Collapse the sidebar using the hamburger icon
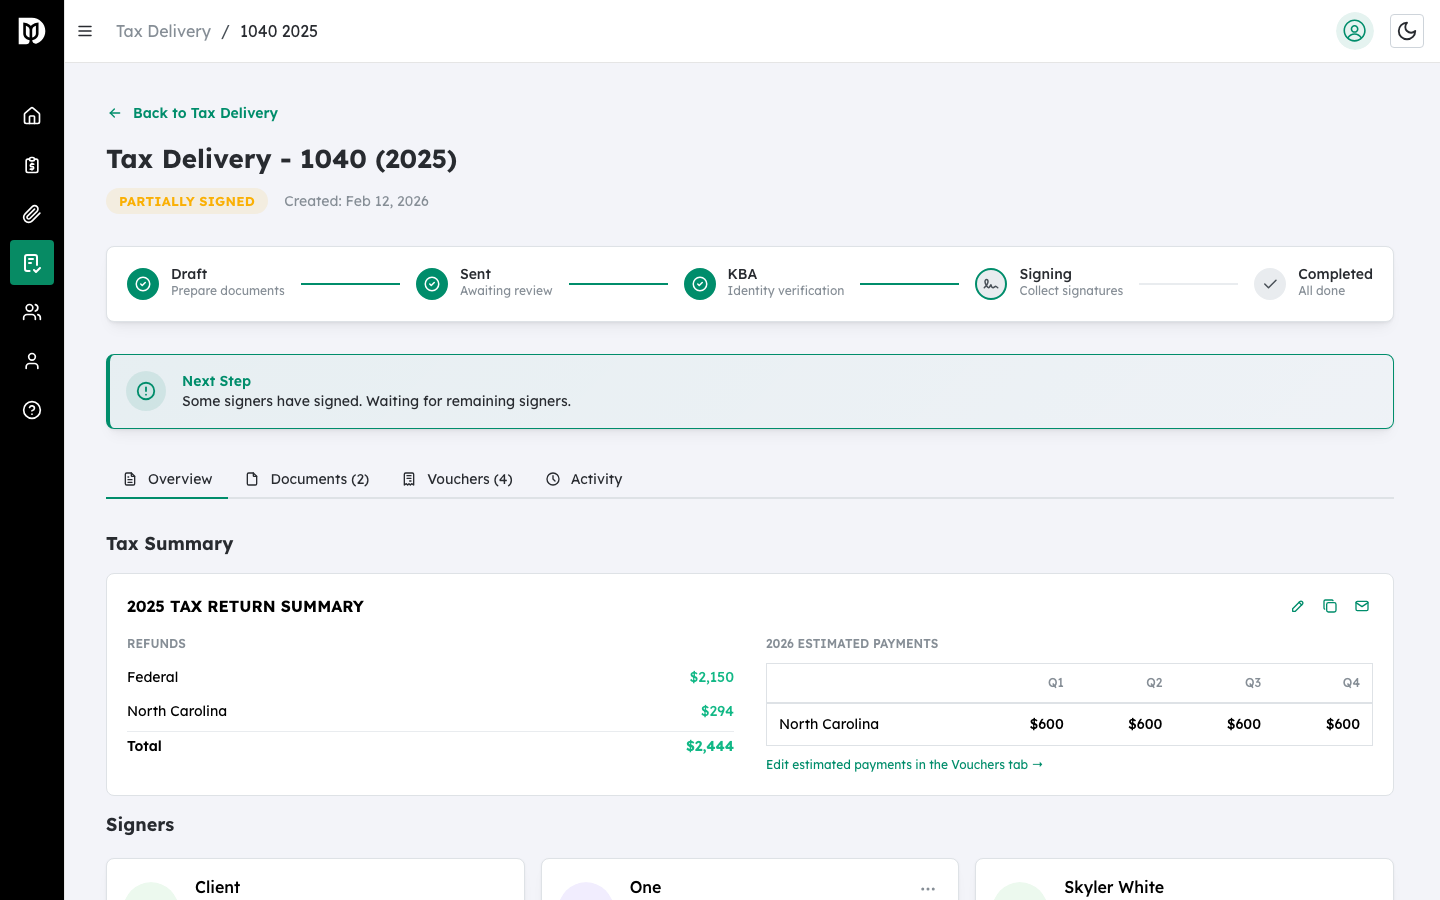The image size is (1440, 900). point(85,31)
